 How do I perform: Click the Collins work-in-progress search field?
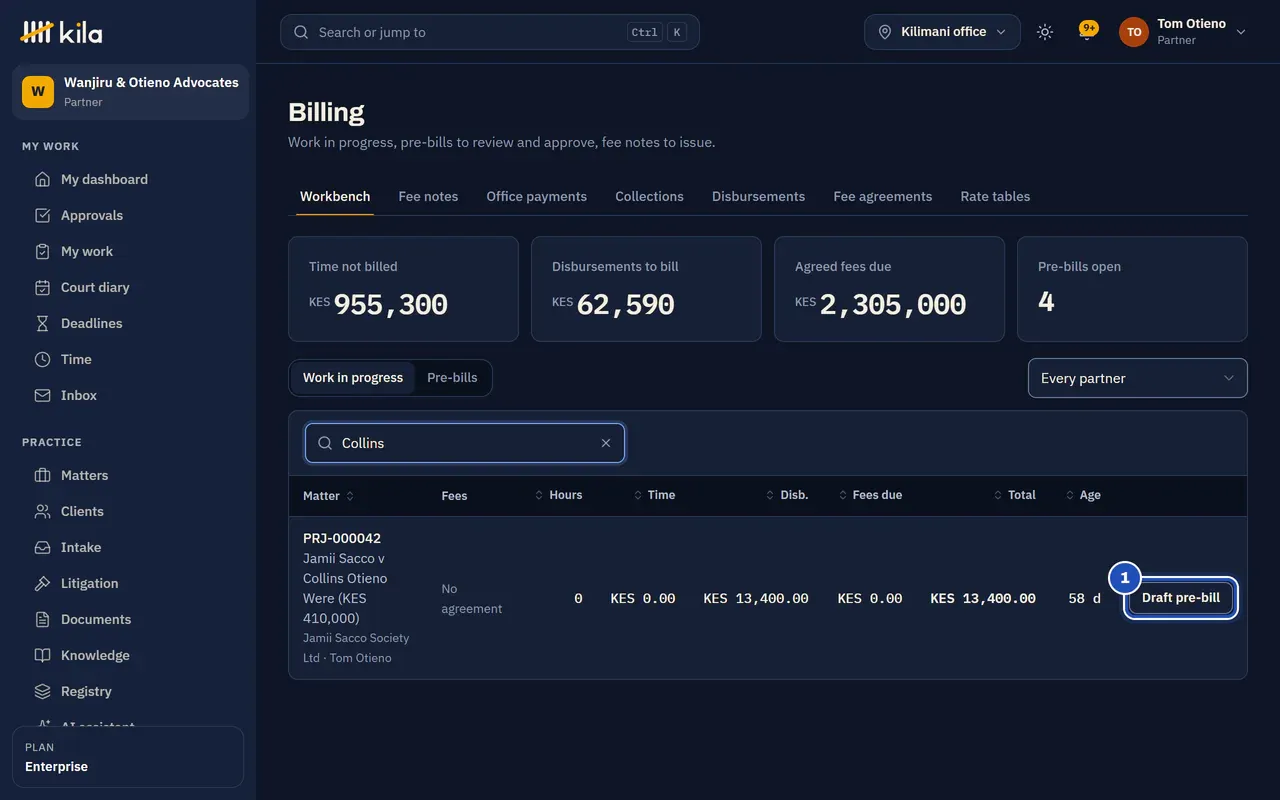click(465, 443)
